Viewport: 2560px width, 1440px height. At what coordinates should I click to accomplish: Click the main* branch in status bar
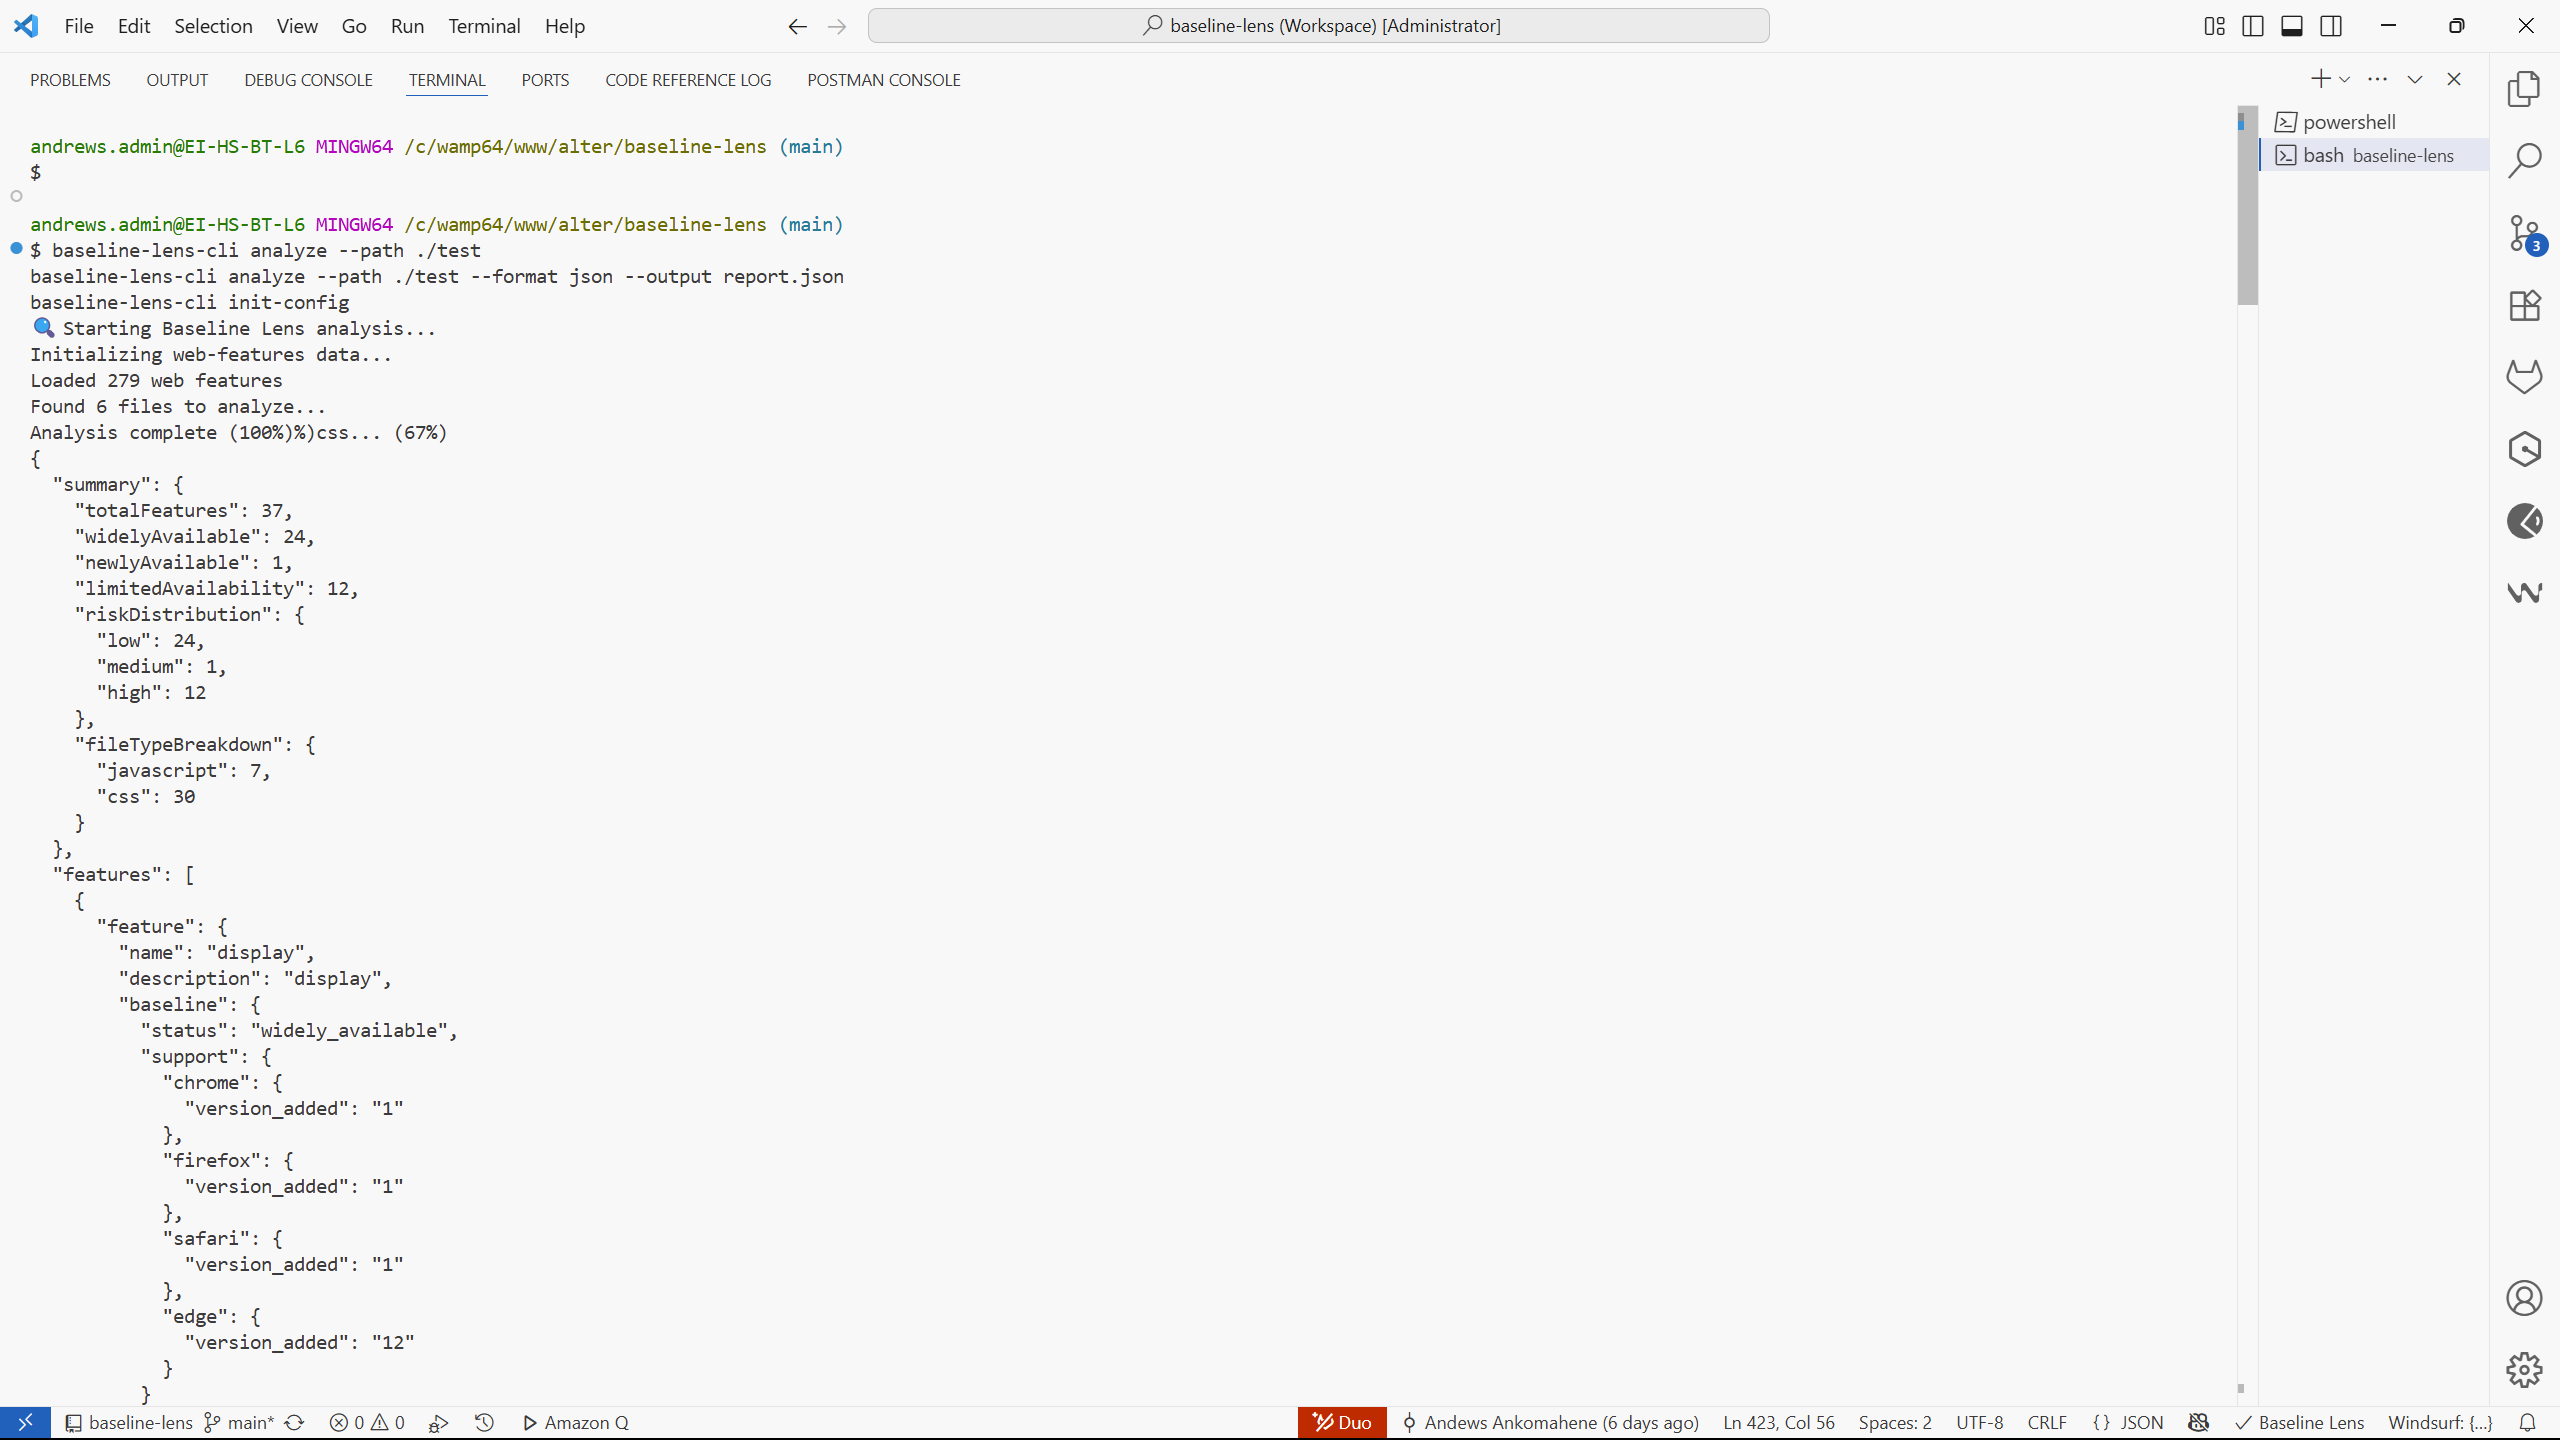240,1422
